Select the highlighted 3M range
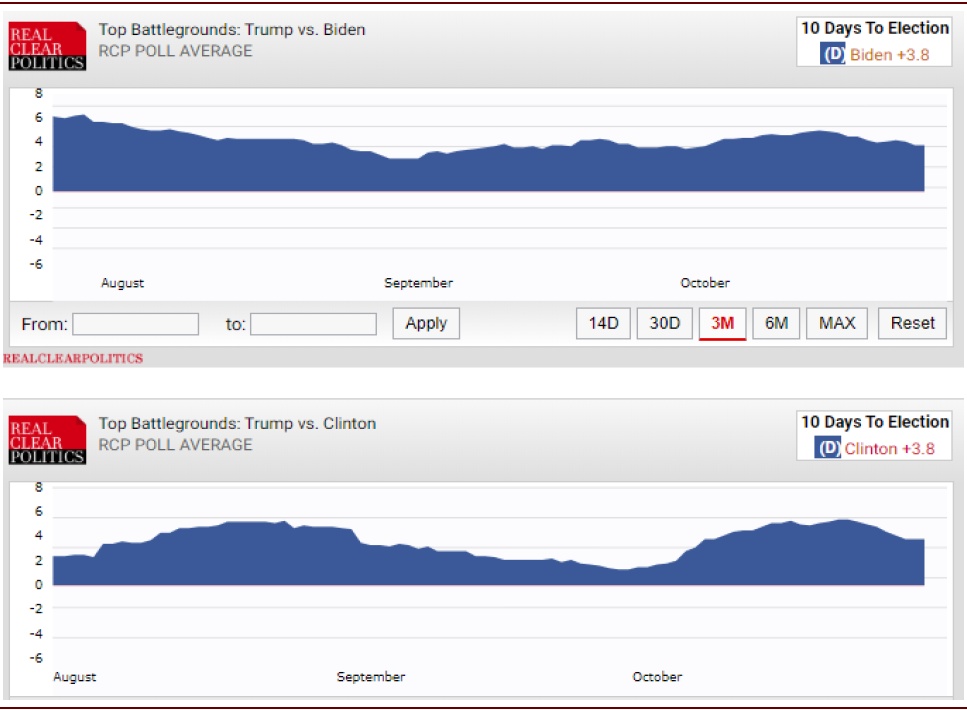Image resolution: width=967 pixels, height=710 pixels. click(x=722, y=323)
